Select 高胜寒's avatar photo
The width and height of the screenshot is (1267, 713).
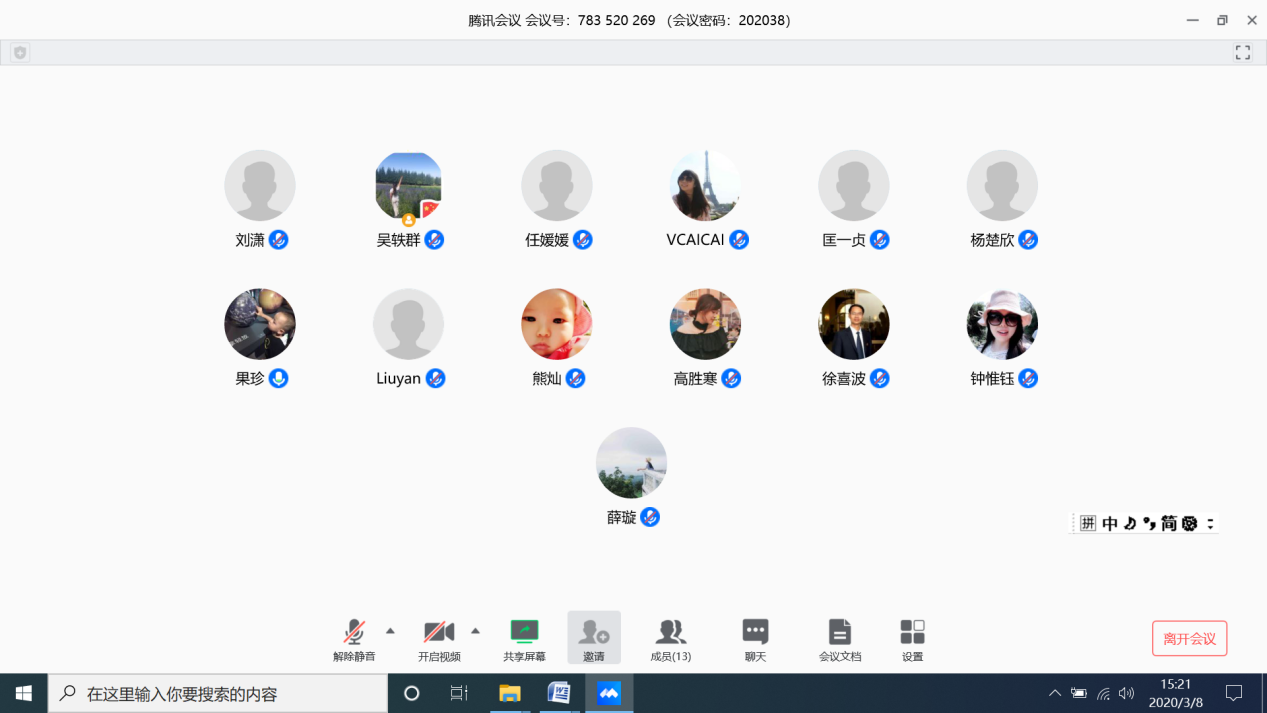(x=705, y=324)
